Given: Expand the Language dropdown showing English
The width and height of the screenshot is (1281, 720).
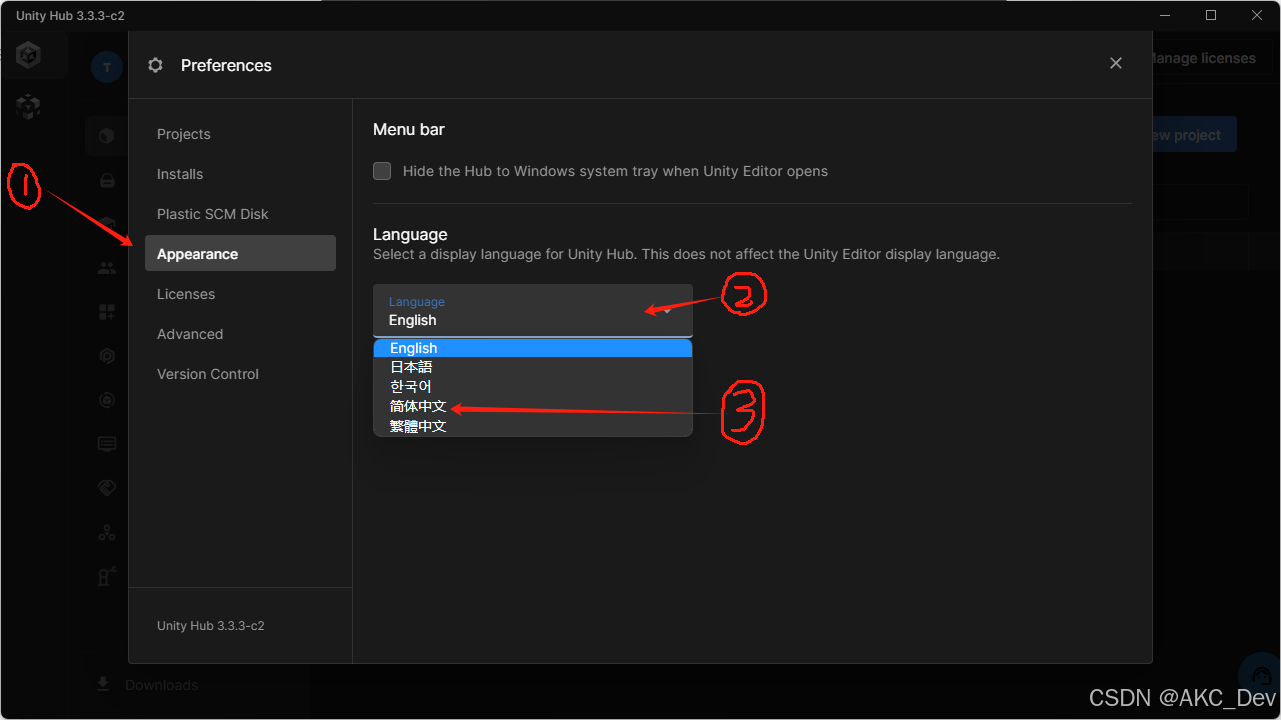Looking at the screenshot, I should [x=533, y=310].
